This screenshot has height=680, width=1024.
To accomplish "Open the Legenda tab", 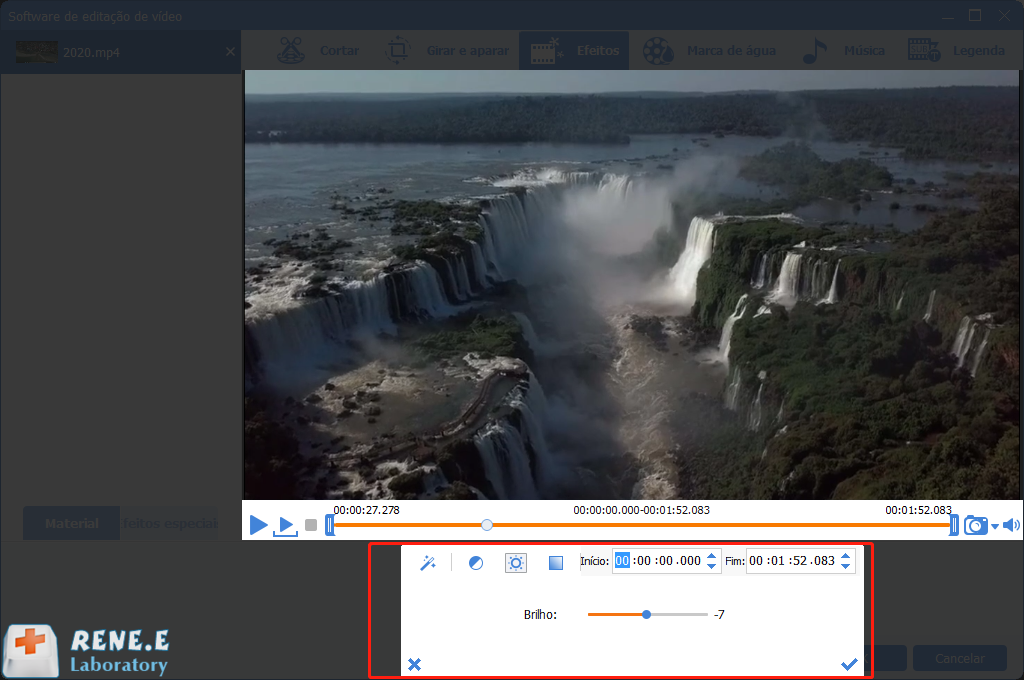I will (x=957, y=50).
